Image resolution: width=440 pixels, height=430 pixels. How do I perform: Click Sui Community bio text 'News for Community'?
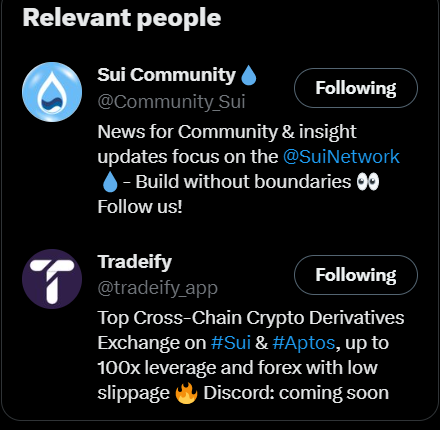187,132
